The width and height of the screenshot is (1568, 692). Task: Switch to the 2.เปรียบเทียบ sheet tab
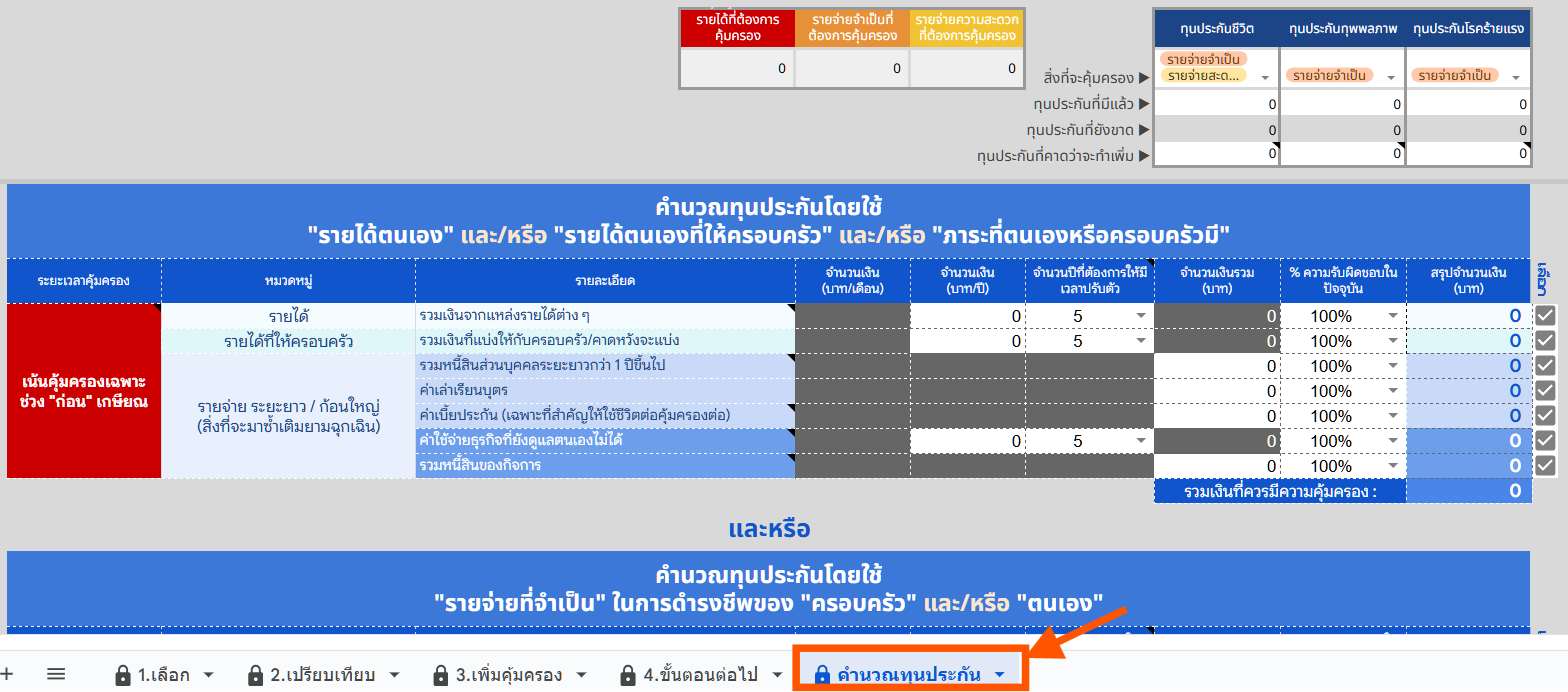pos(322,675)
